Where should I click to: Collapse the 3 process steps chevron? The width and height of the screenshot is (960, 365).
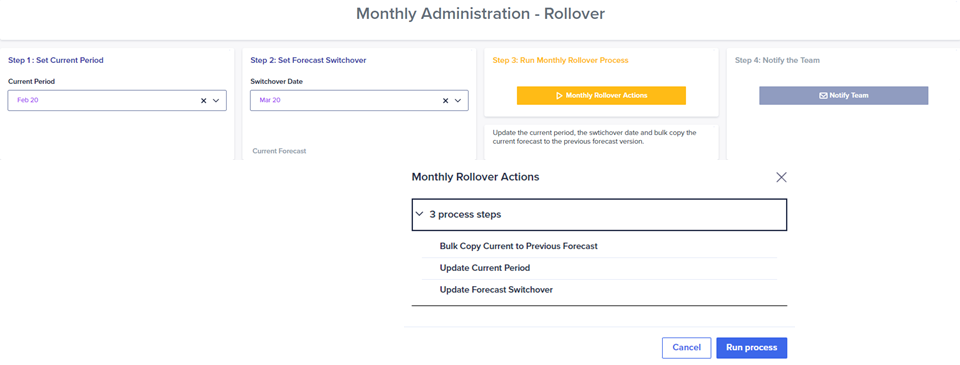(419, 214)
